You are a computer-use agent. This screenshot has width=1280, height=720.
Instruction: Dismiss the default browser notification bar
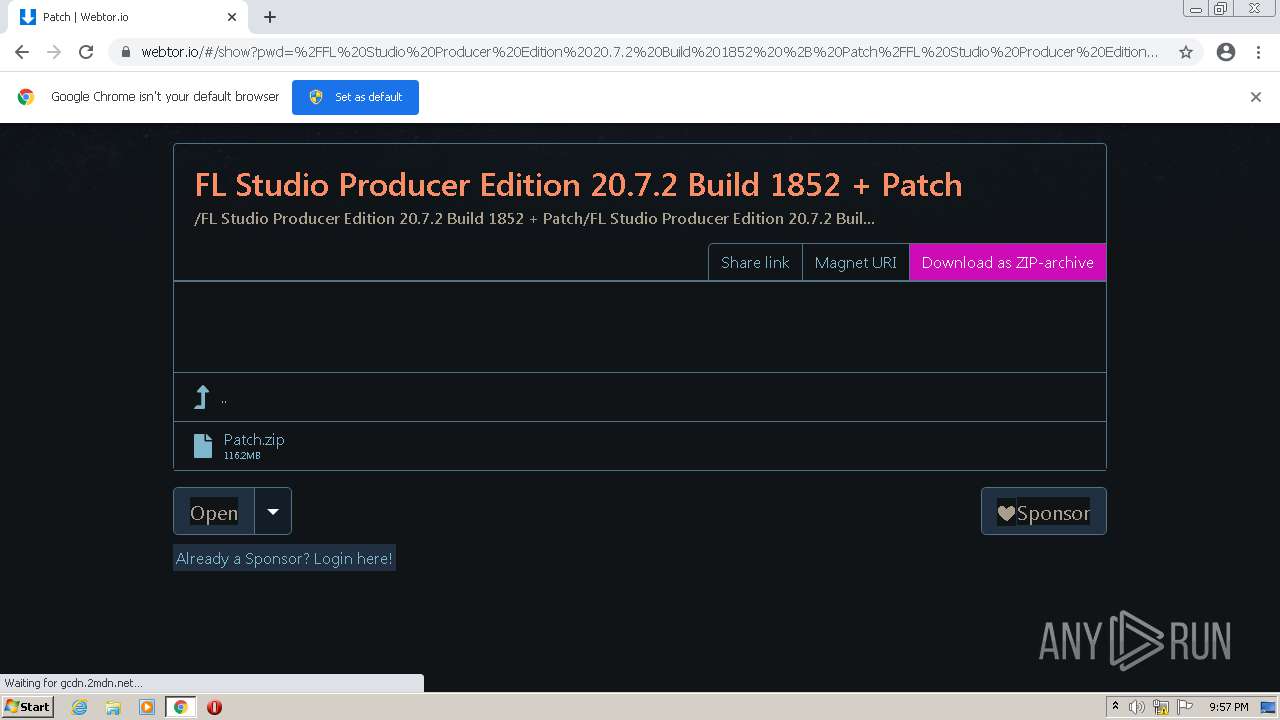point(1256,97)
